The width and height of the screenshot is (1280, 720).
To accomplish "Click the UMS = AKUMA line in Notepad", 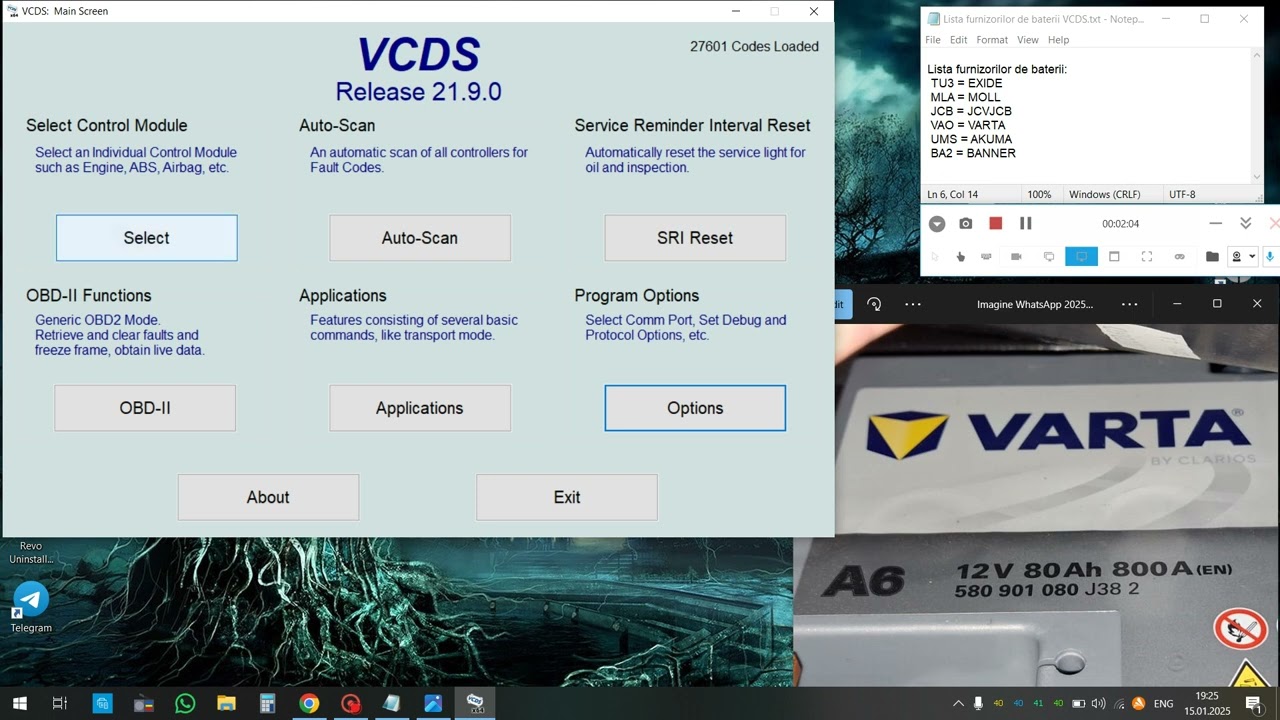I will click(971, 139).
